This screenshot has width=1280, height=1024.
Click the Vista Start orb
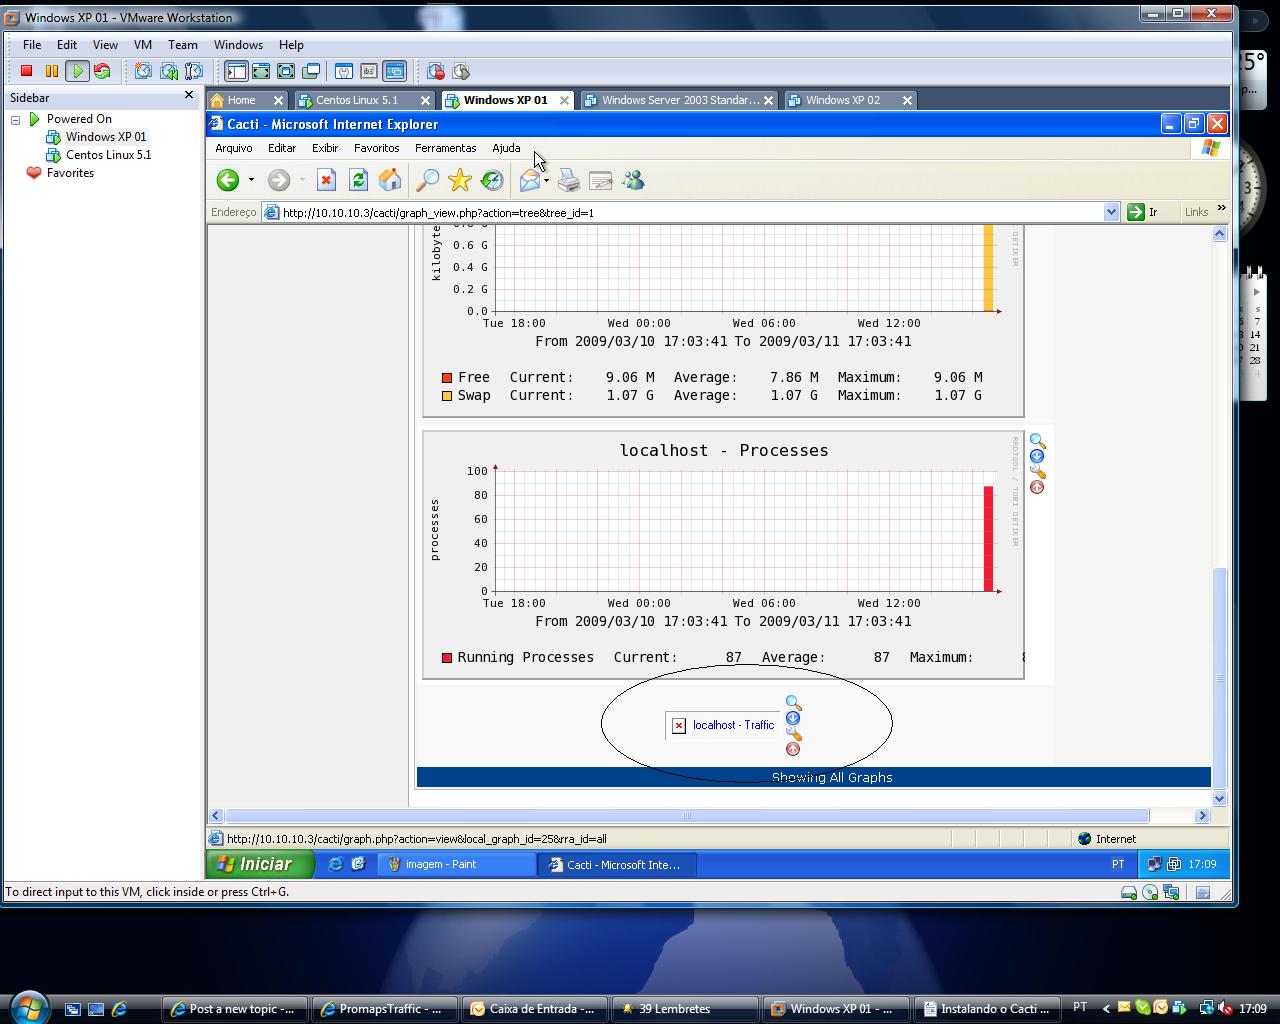[x=29, y=1007]
